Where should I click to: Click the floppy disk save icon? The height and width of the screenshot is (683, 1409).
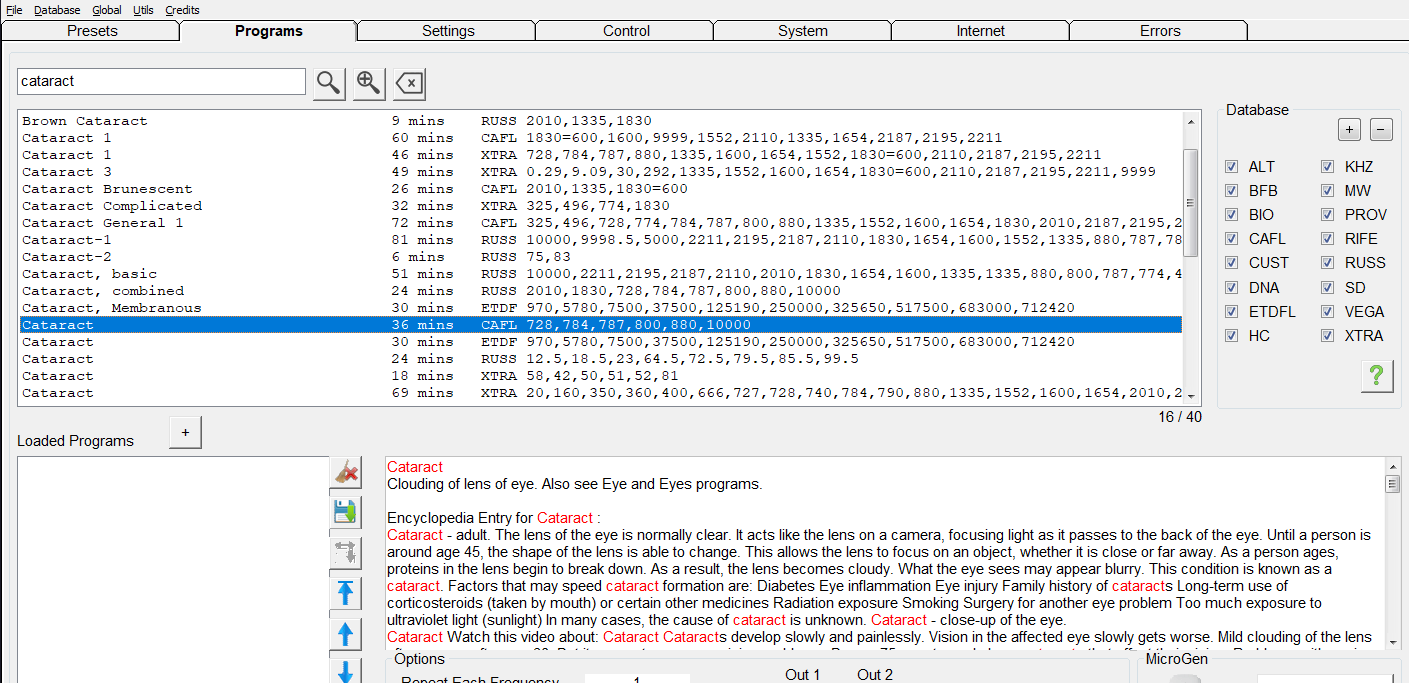[346, 512]
